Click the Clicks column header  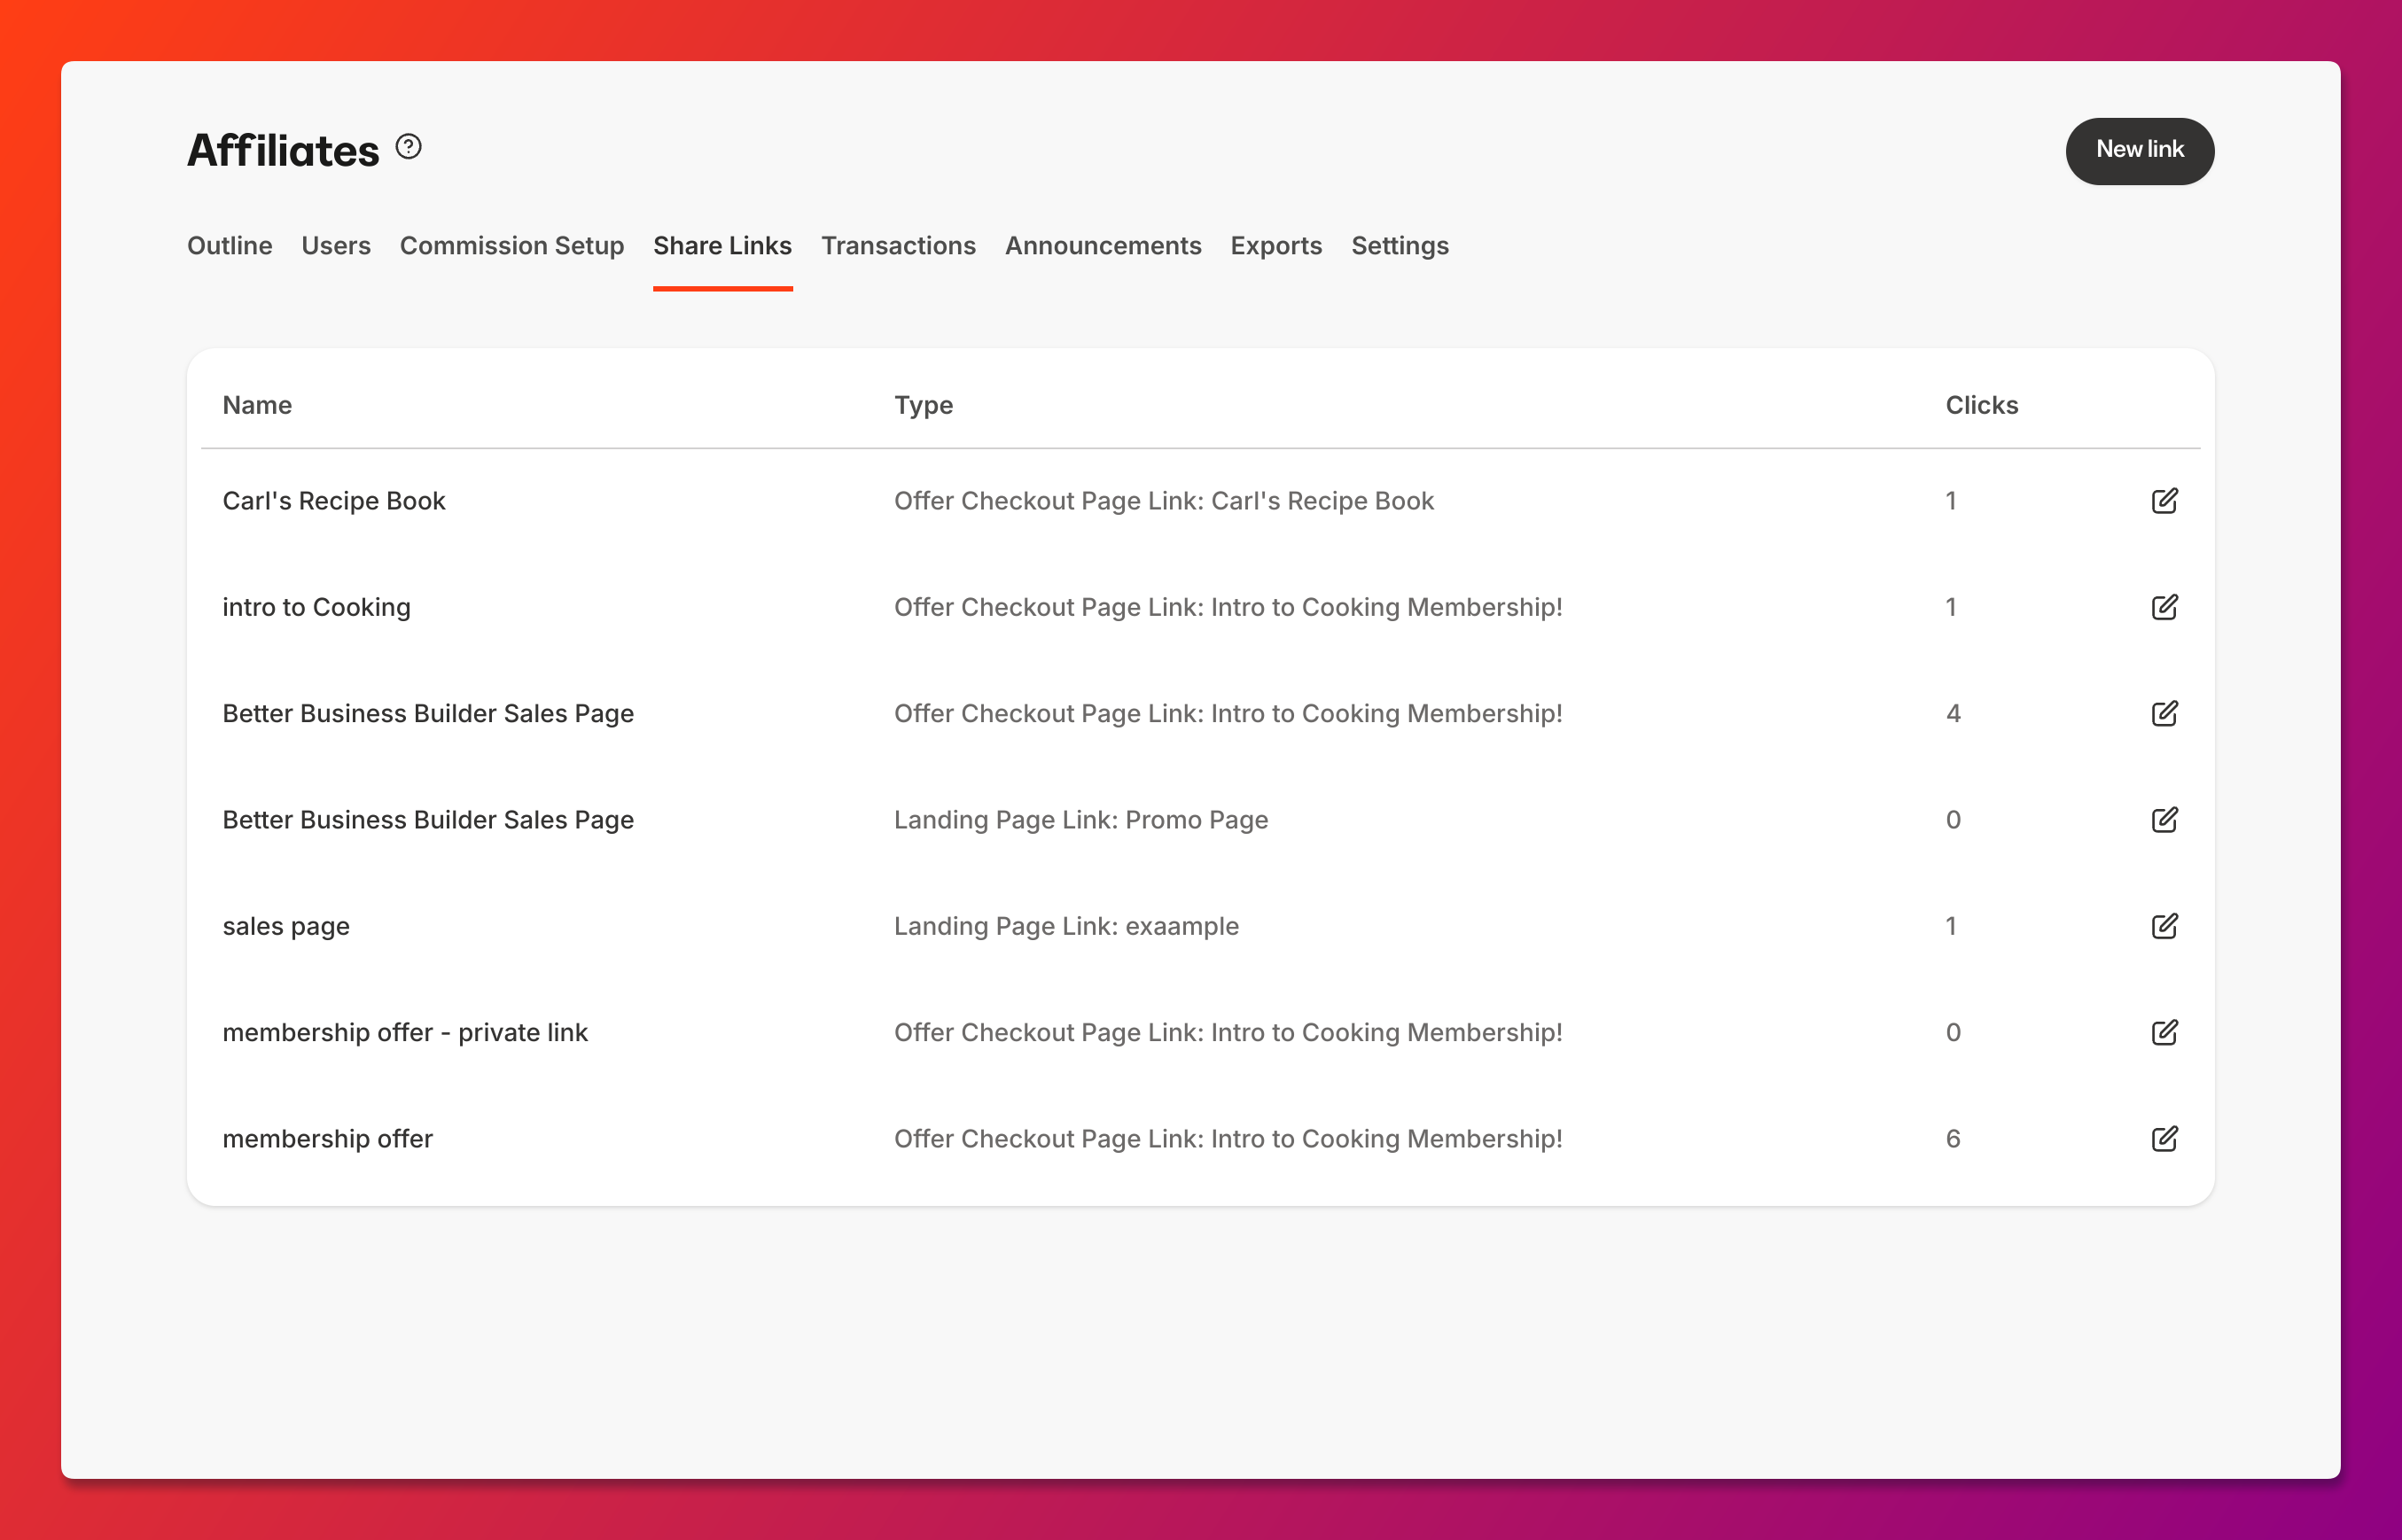tap(1981, 405)
